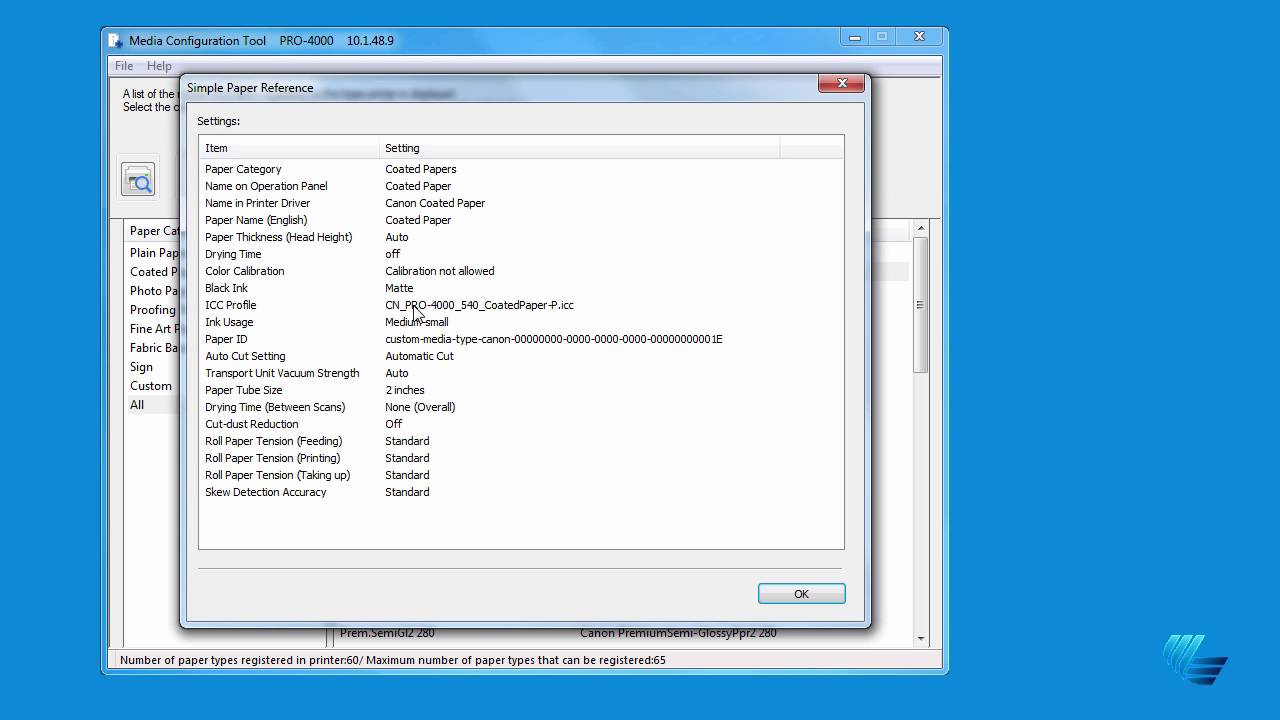Image resolution: width=1280 pixels, height=720 pixels.
Task: Select Roll Paper Tension (Taking up) row
Action: pos(520,475)
